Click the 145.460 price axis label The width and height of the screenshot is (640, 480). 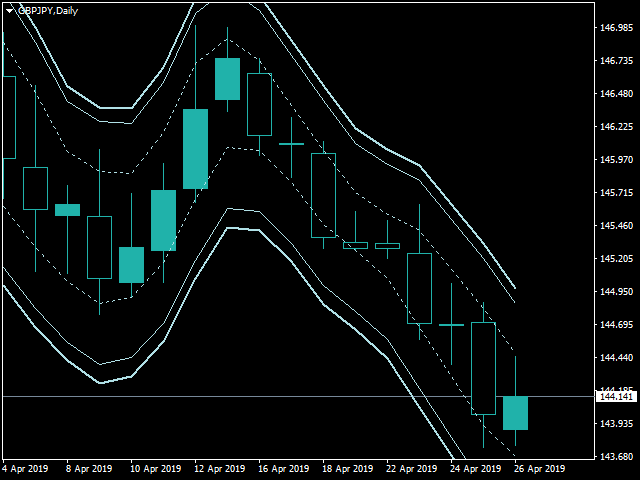tap(616, 225)
